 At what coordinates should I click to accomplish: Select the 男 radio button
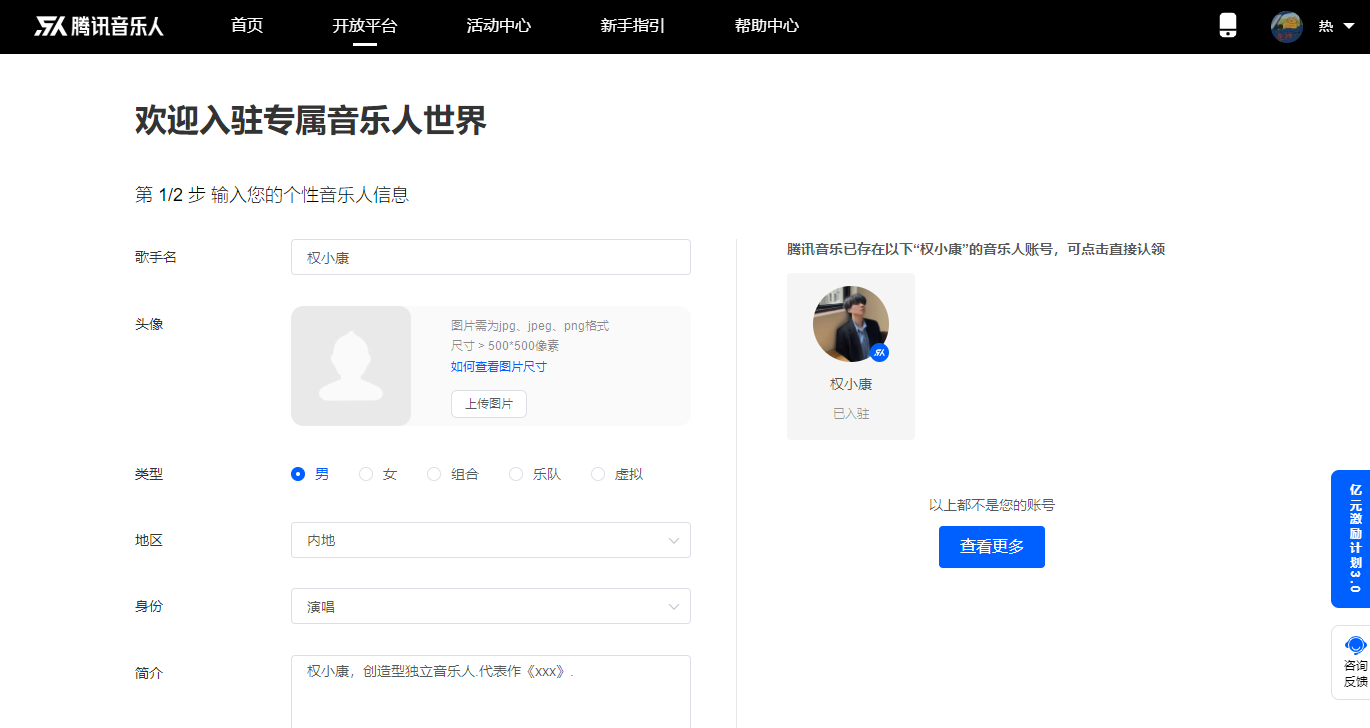[298, 474]
